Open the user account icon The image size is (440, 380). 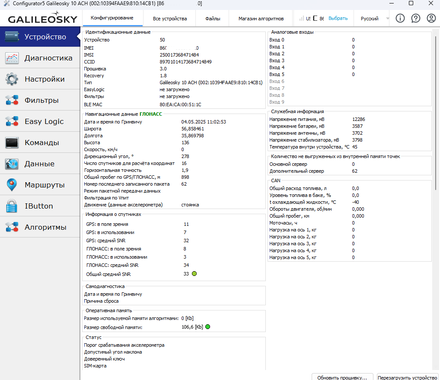pos(431,18)
